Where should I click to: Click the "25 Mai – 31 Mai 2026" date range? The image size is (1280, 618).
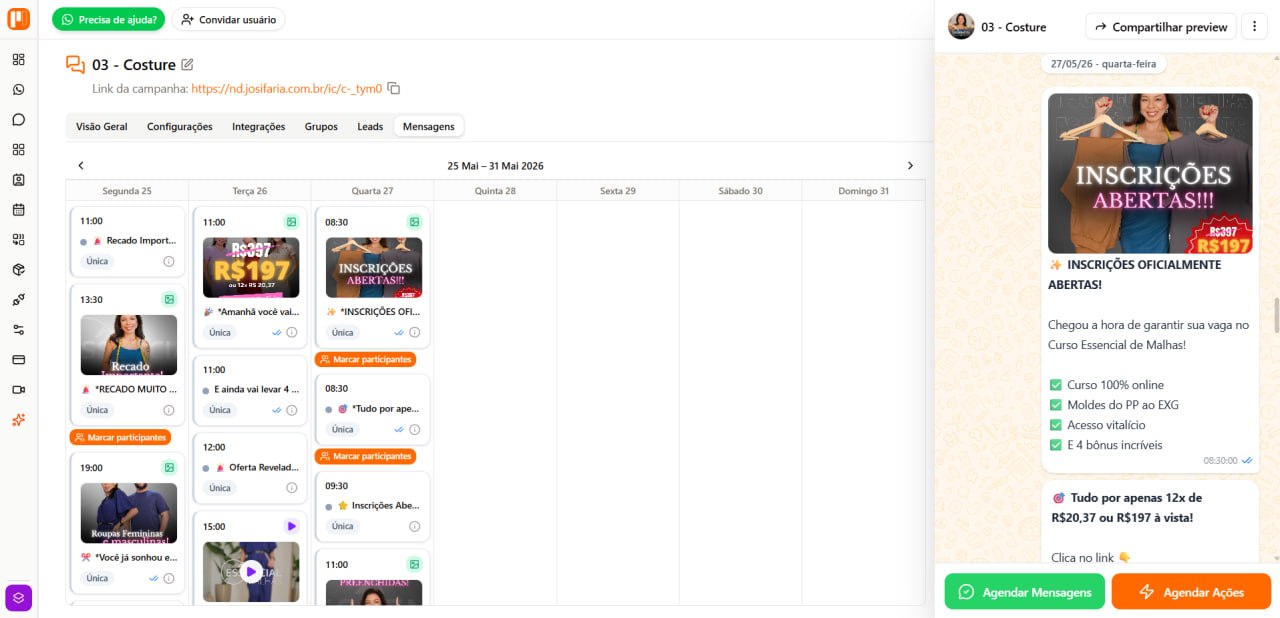[x=496, y=165]
